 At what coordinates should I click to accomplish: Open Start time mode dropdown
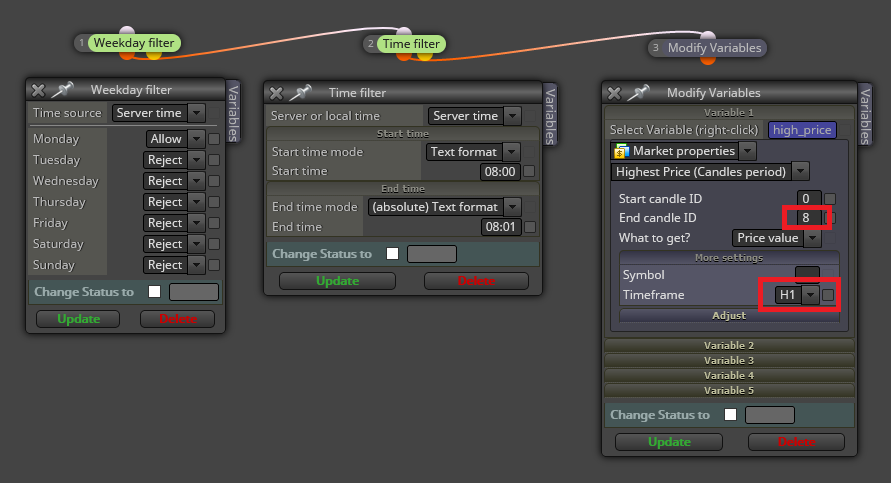point(511,152)
